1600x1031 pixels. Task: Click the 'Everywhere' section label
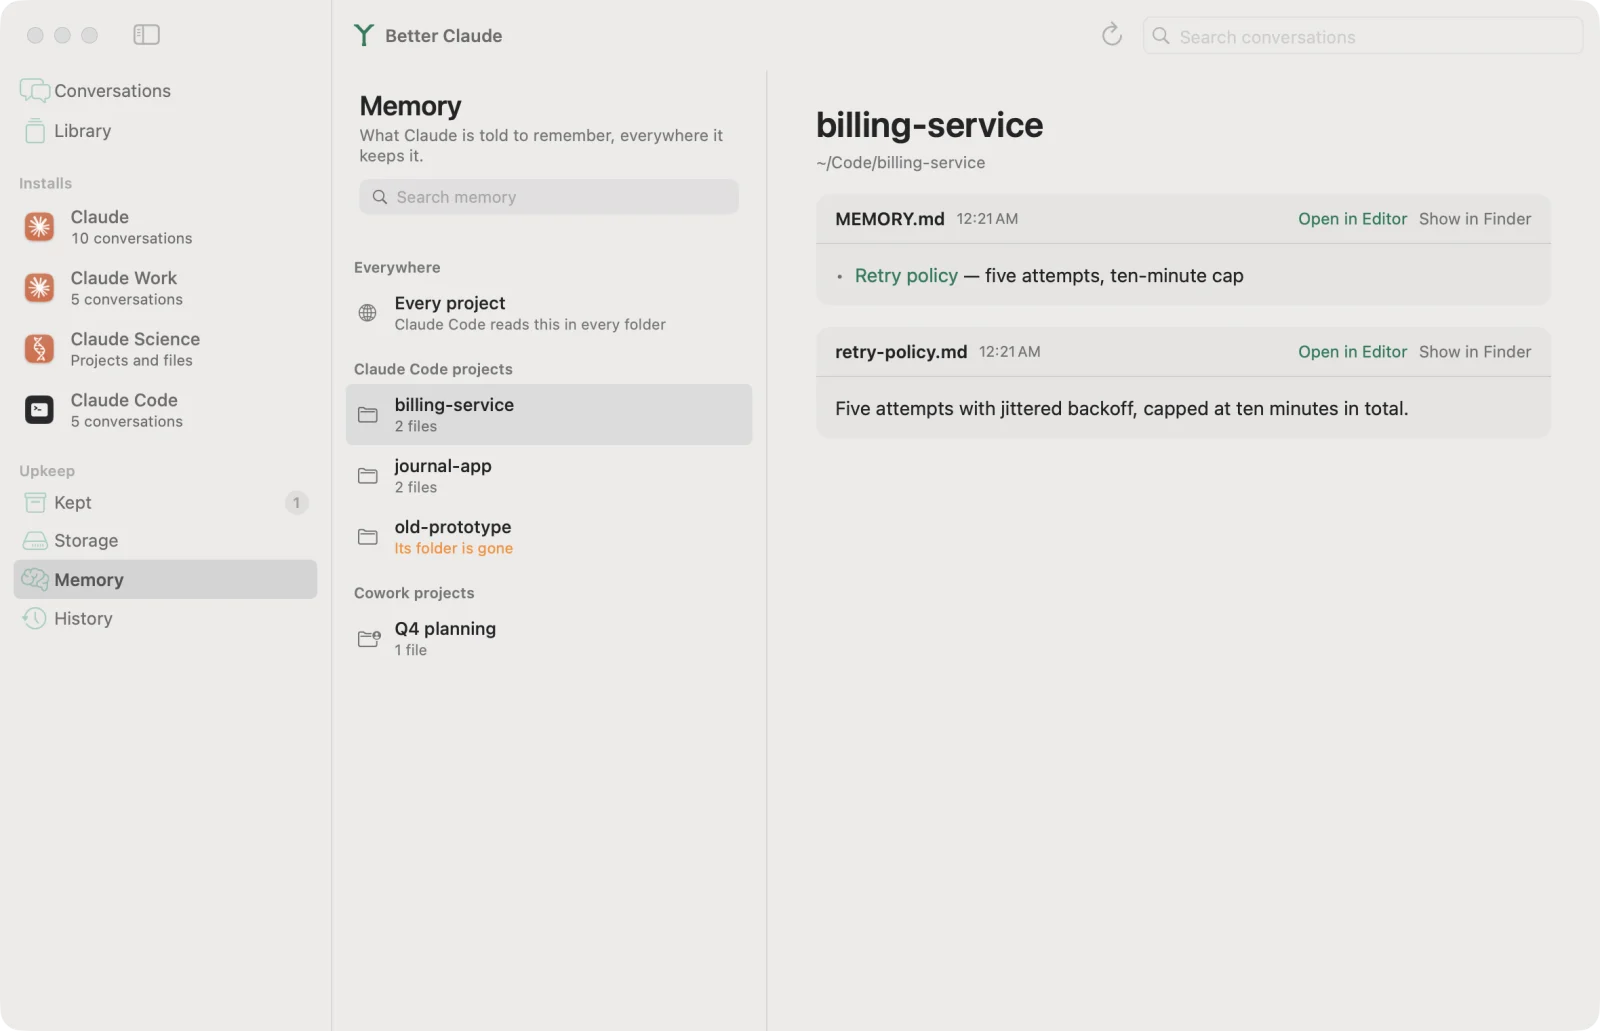pyautogui.click(x=397, y=268)
